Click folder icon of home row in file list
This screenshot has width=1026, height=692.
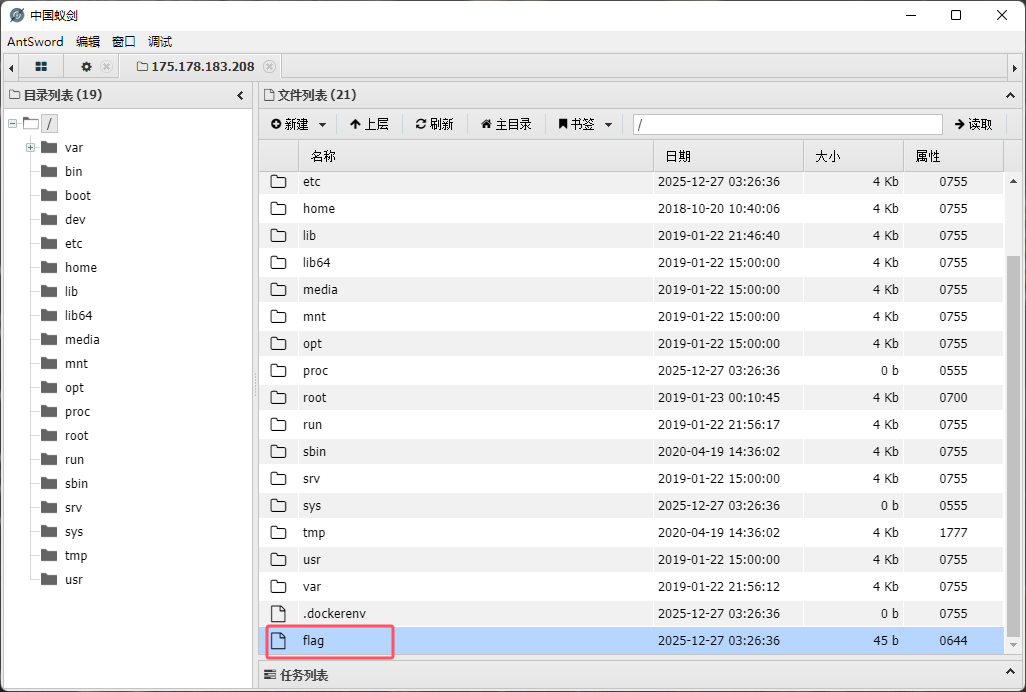point(279,209)
